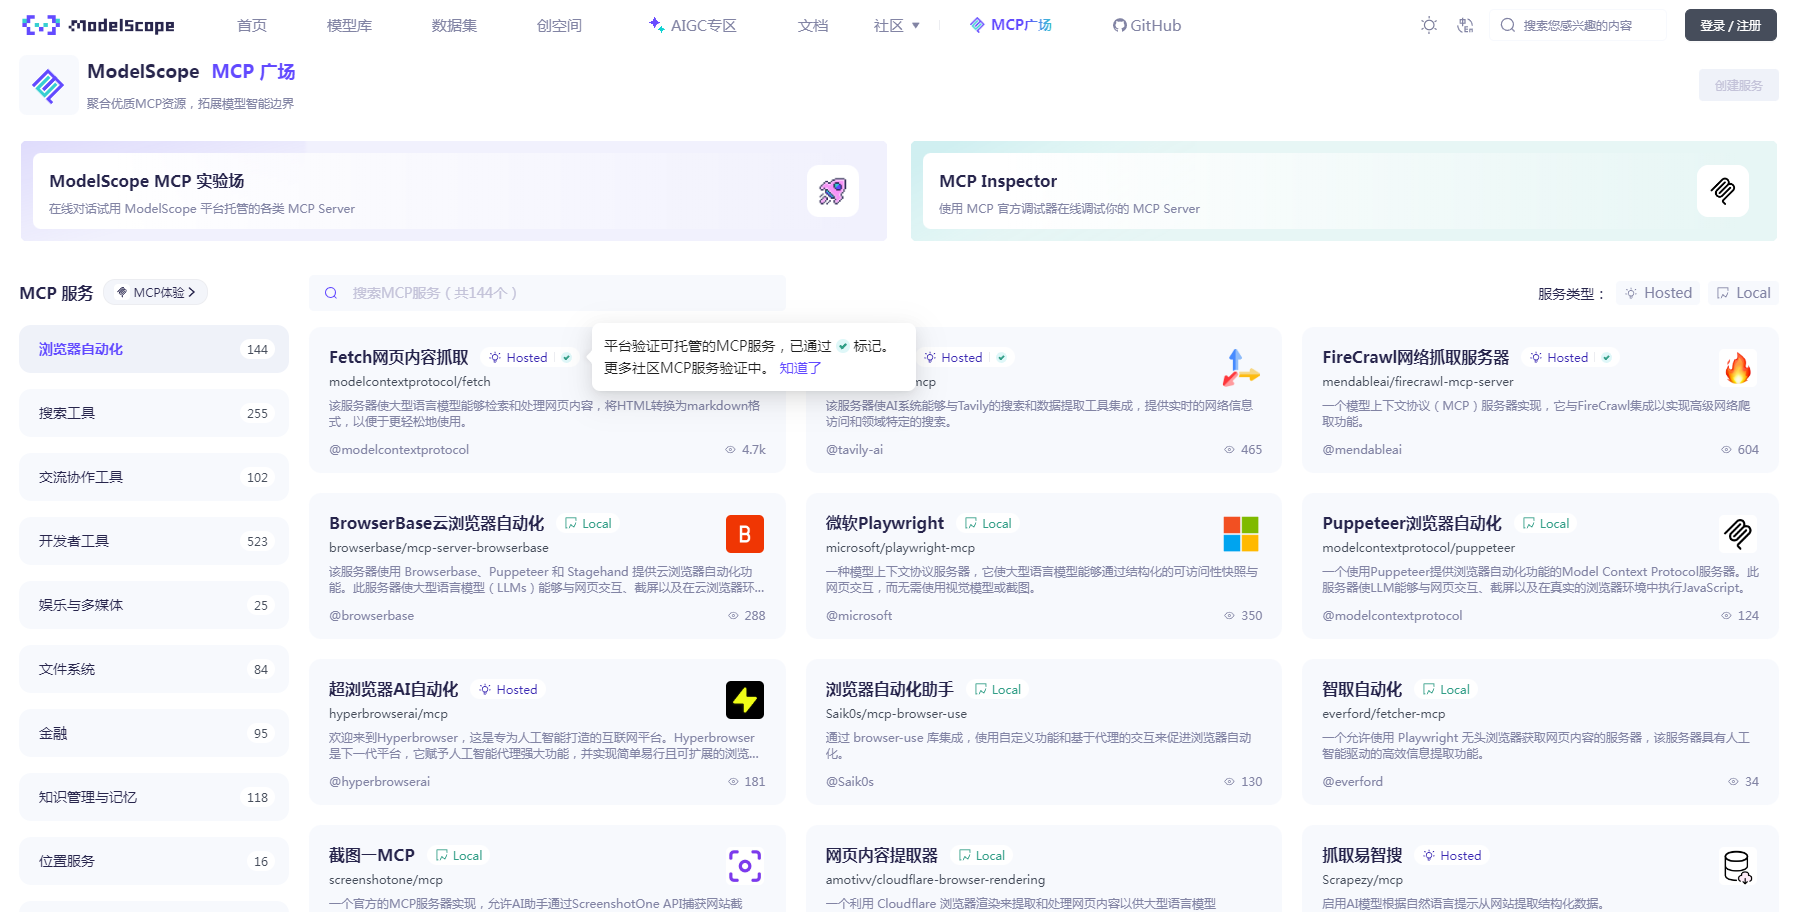Dismiss tooltip with 知道了 link
This screenshot has width=1807, height=912.
coord(800,368)
